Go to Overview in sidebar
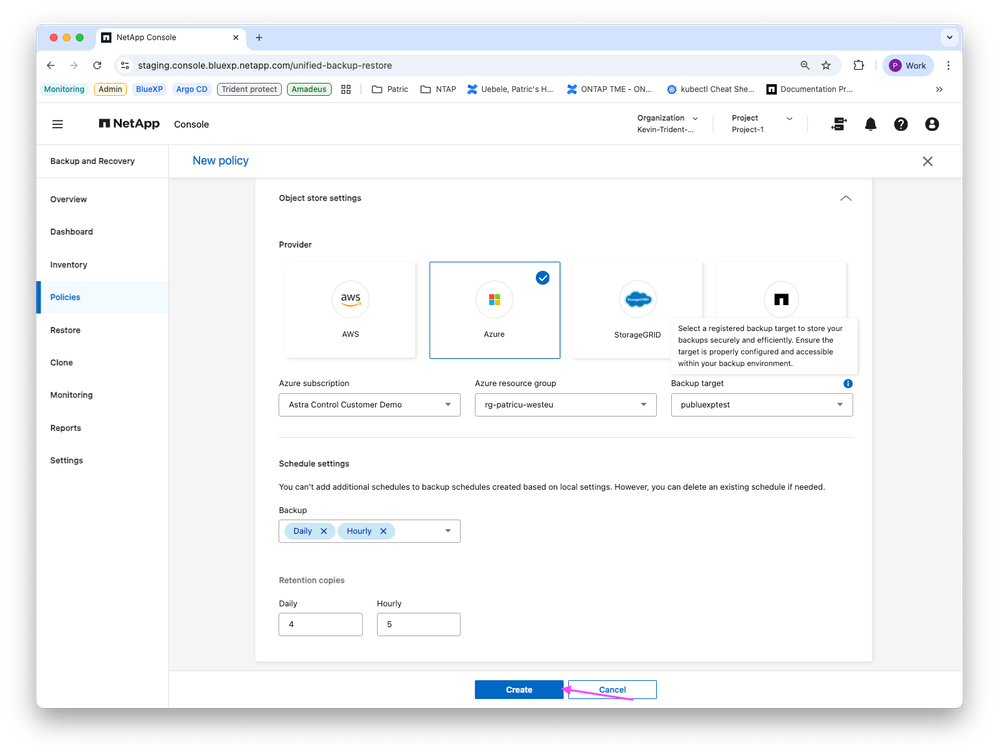Image resolution: width=999 pixels, height=756 pixels. (x=68, y=199)
